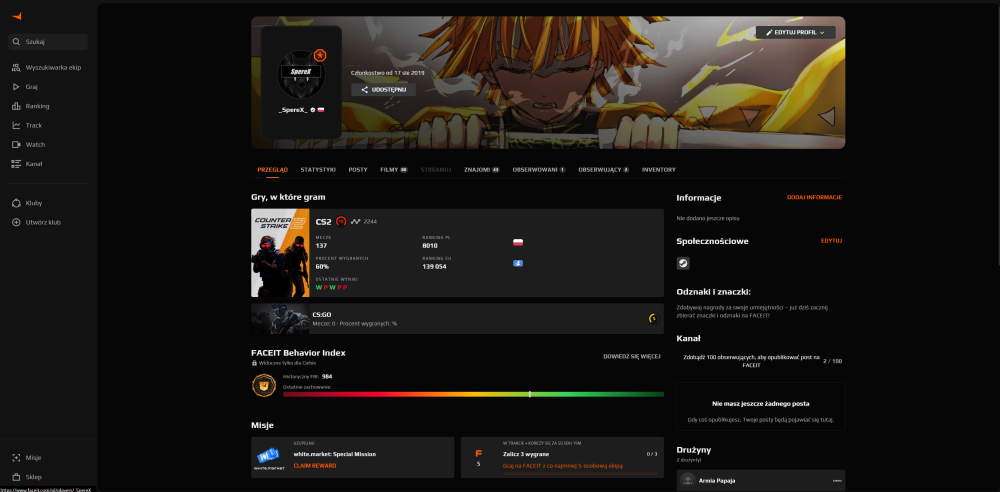Click the page vertical scrollbar
The image size is (1000, 492).
point(997,134)
